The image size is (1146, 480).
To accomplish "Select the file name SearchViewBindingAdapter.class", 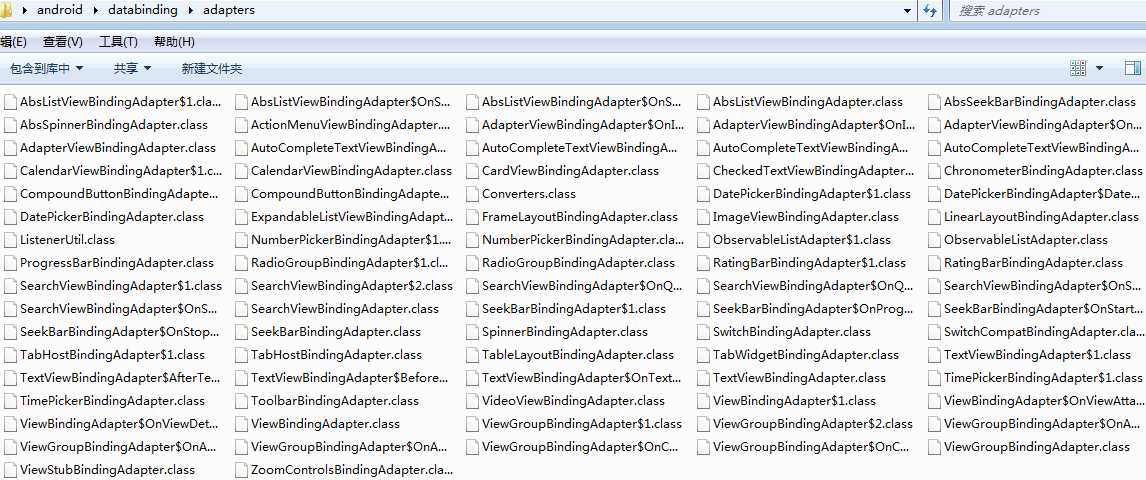I will coord(345,309).
